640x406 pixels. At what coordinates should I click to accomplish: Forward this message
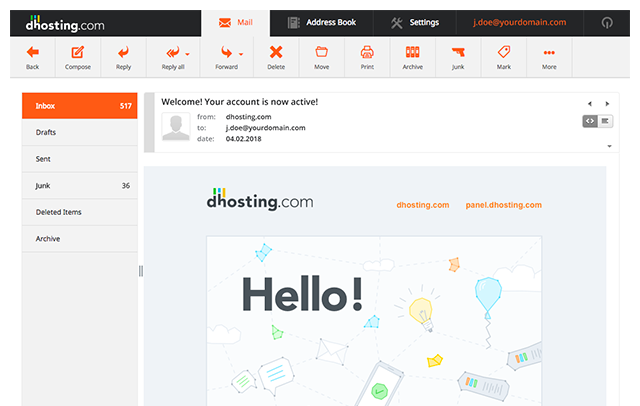pos(226,57)
